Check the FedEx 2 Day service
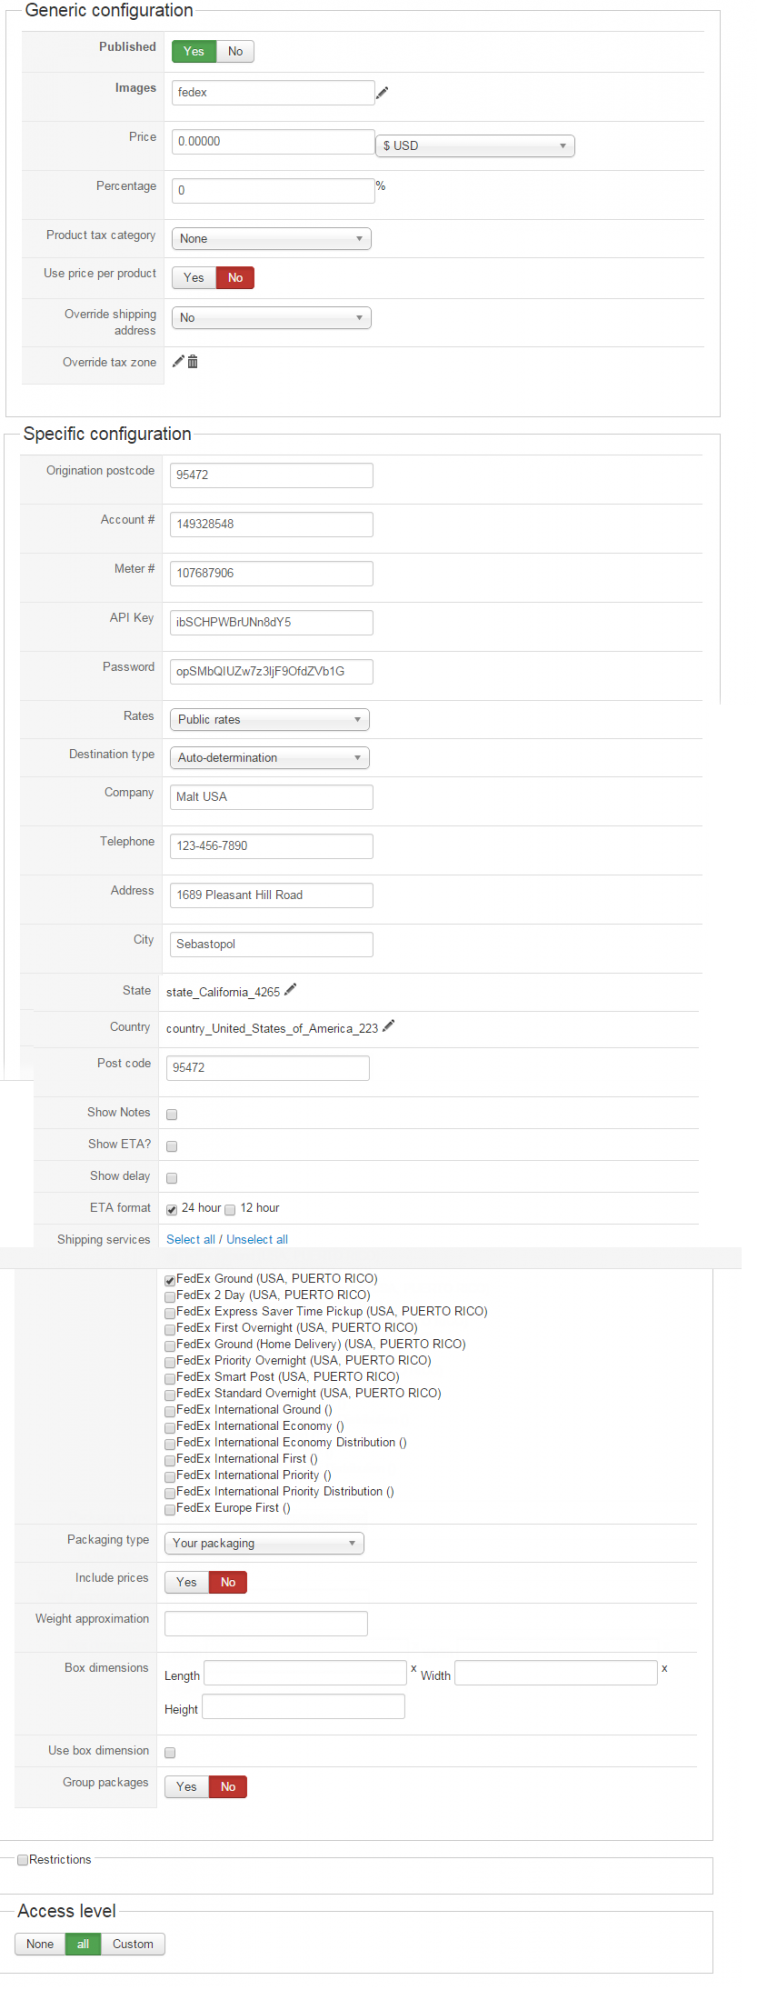This screenshot has width=757, height=2000. [x=170, y=1296]
